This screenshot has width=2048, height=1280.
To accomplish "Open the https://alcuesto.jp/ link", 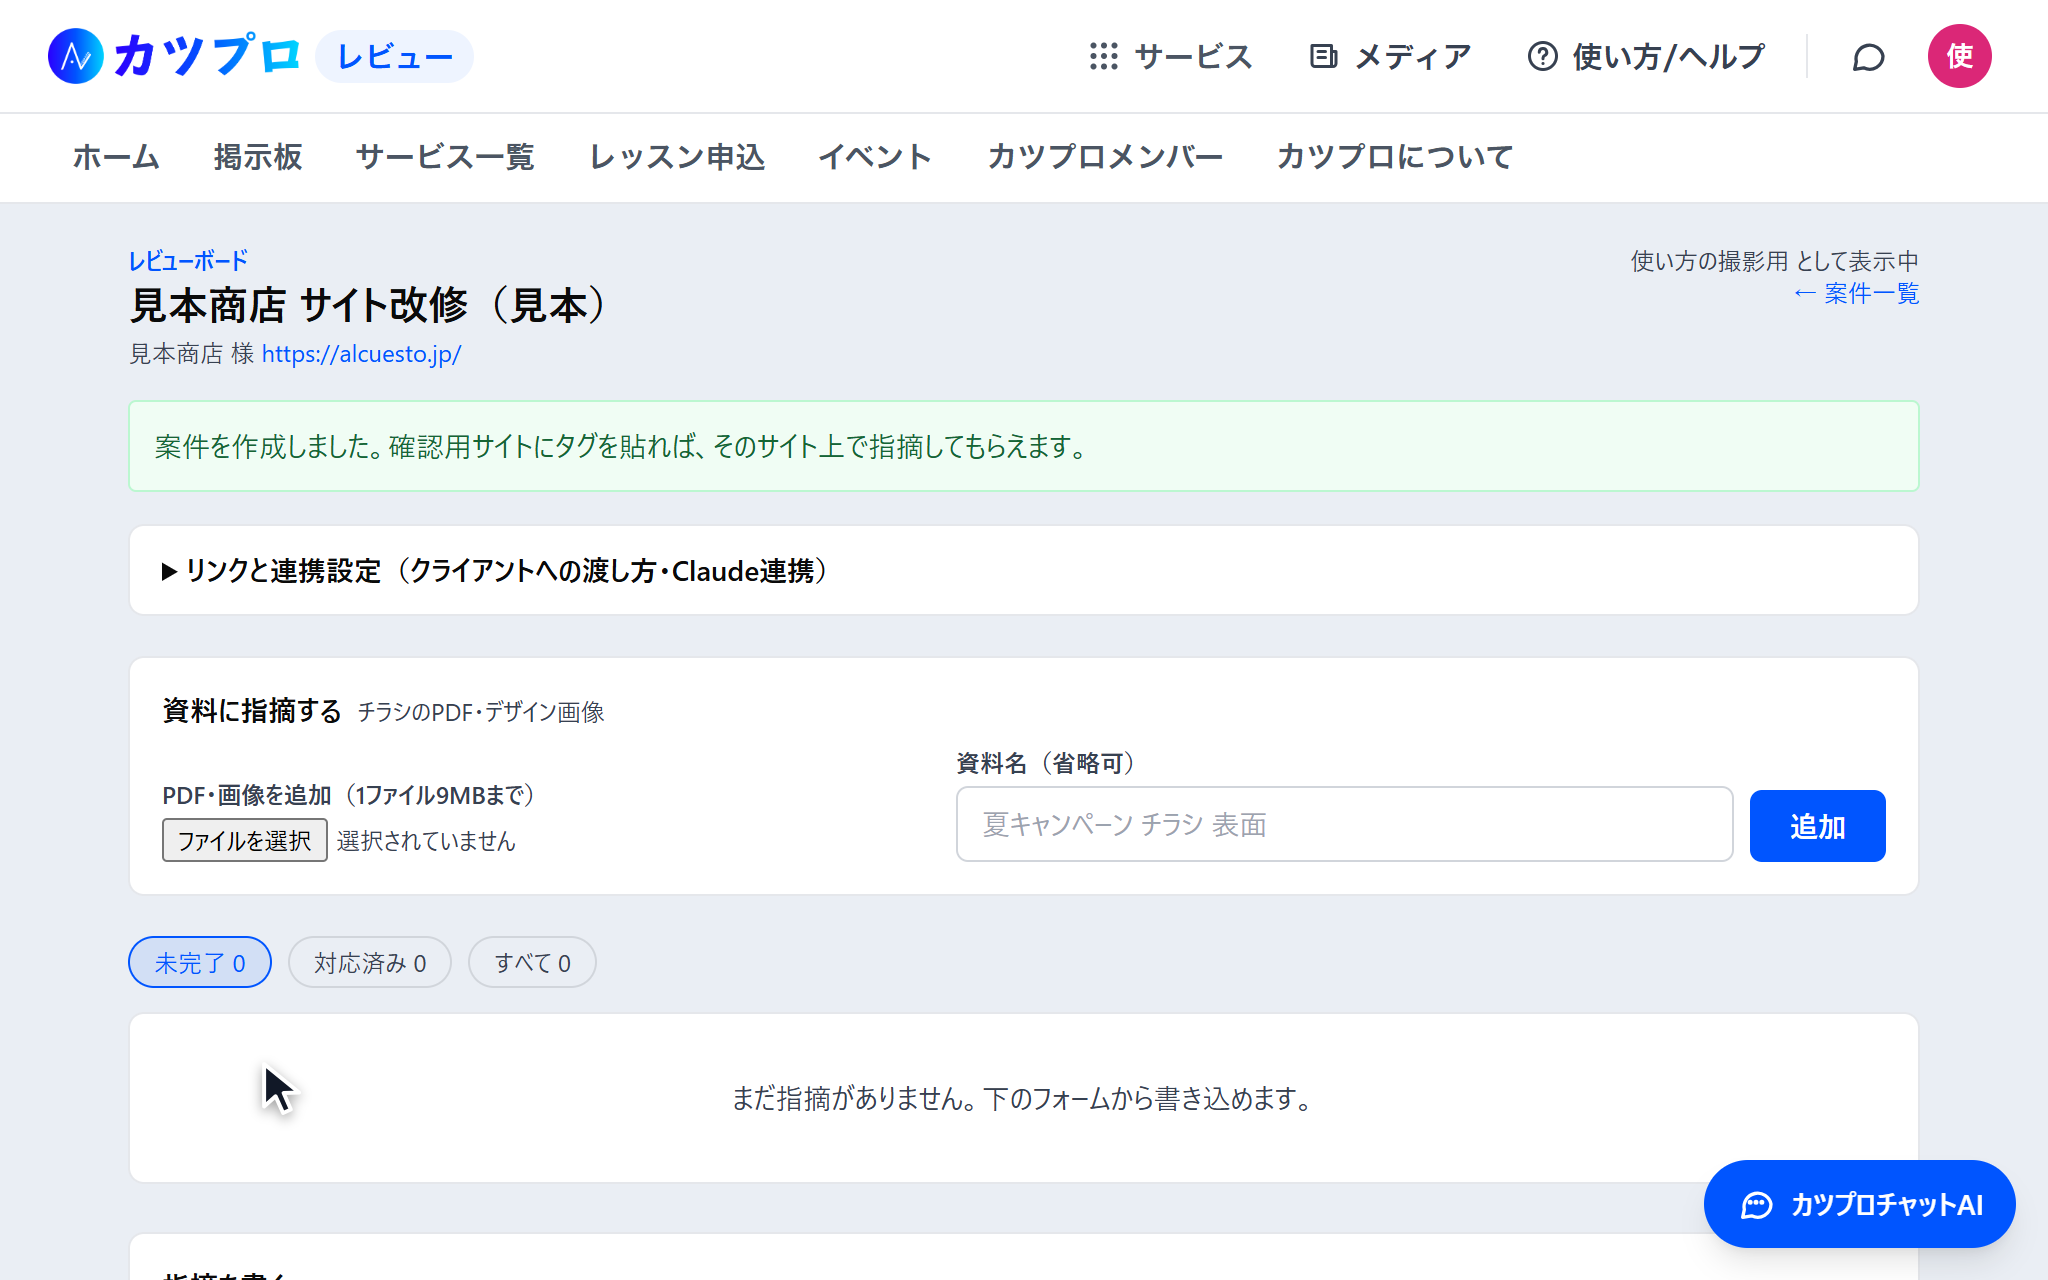I will (x=361, y=354).
